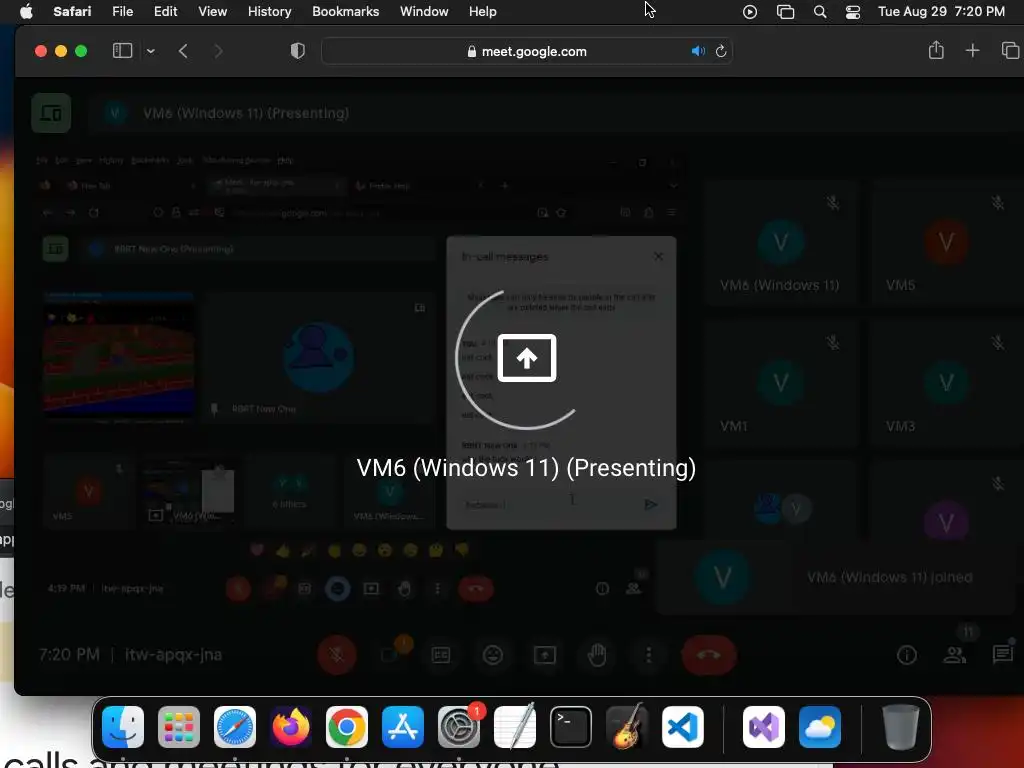1024x768 pixels.
Task: Open a new Safari tab
Action: [x=972, y=50]
